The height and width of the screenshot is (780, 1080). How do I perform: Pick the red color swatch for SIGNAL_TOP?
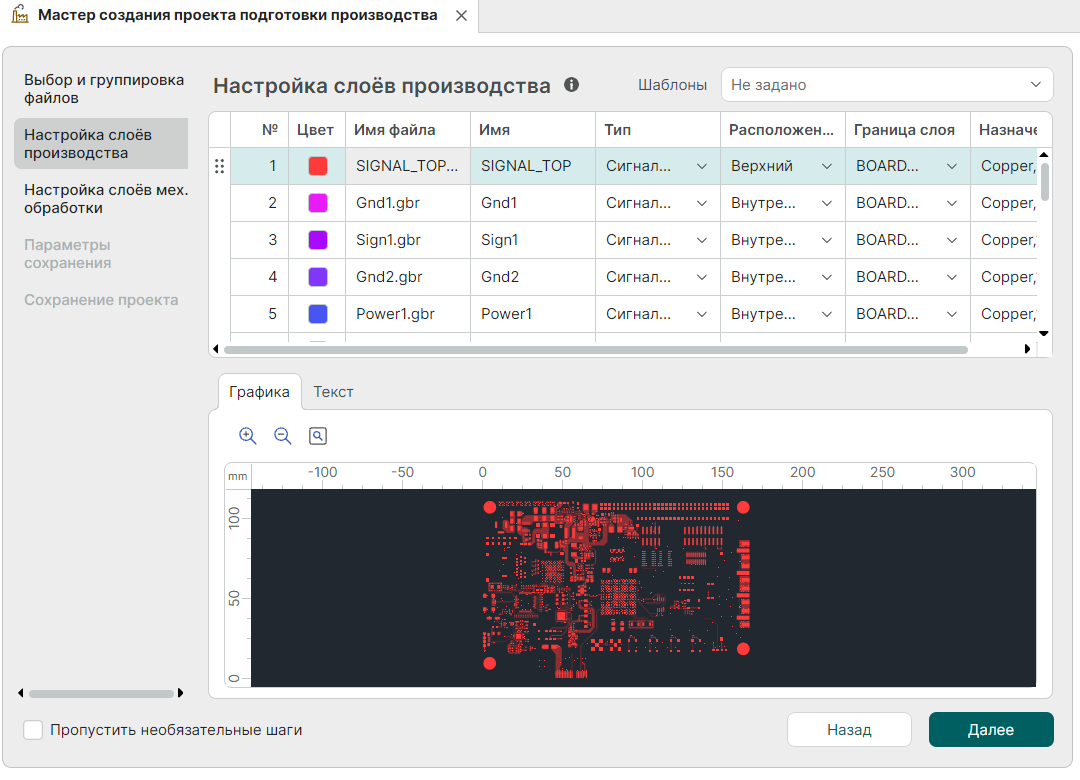[x=318, y=166]
